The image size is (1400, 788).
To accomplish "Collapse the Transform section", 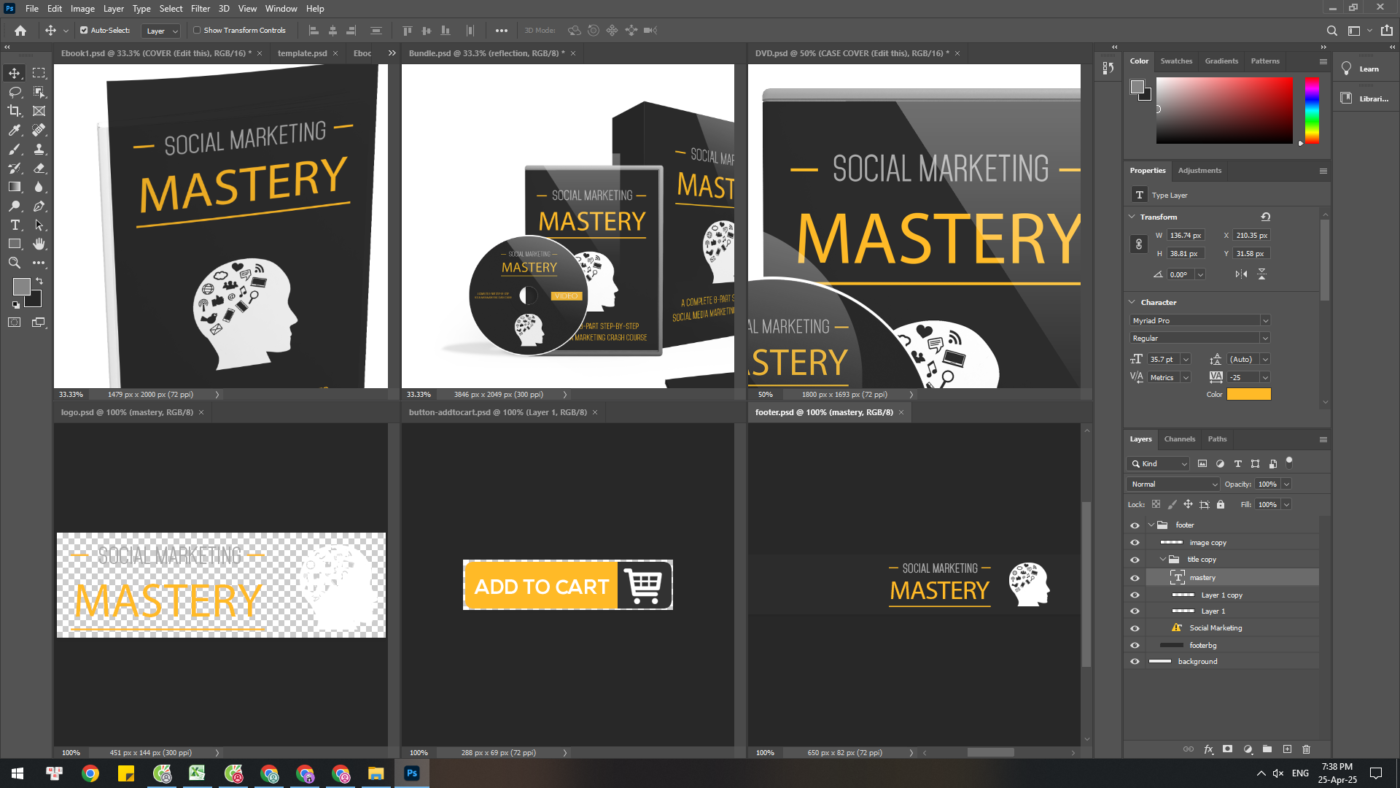I will pyautogui.click(x=1132, y=217).
